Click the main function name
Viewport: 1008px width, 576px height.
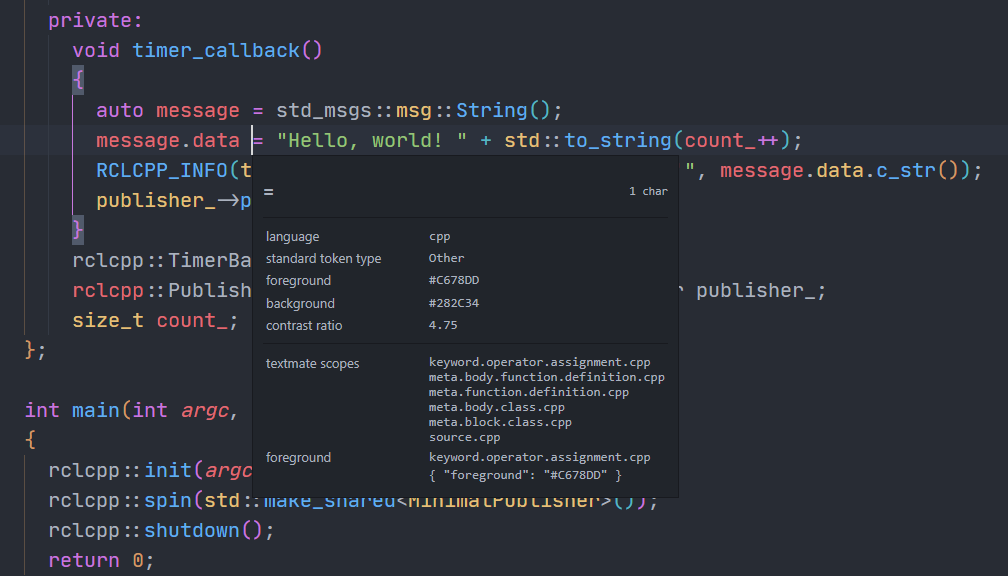(x=93, y=410)
